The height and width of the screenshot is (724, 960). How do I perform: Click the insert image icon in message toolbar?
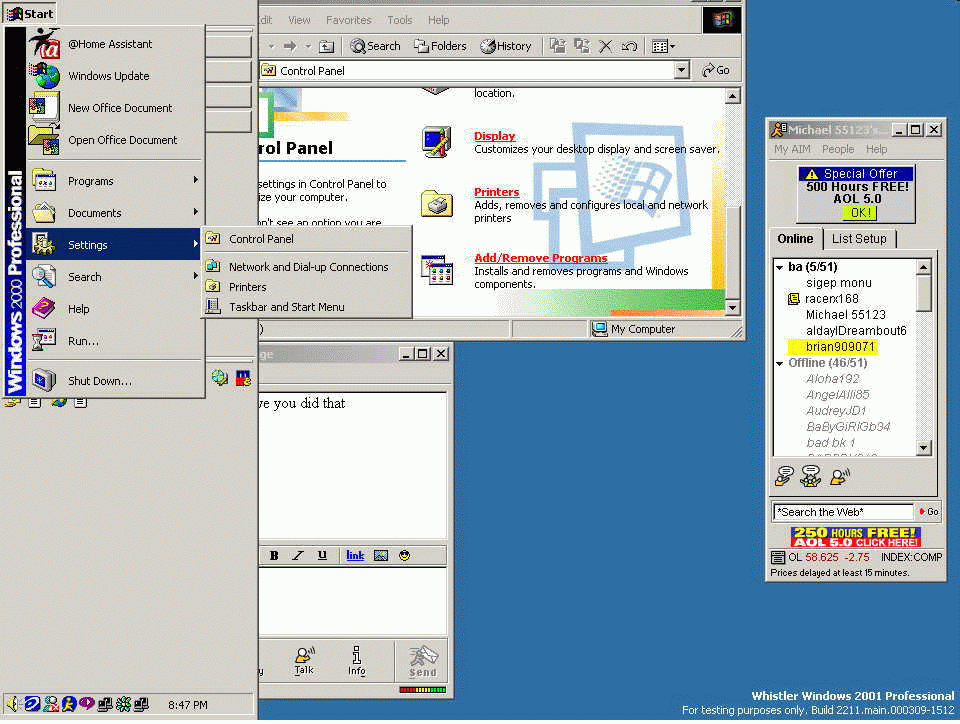click(x=381, y=555)
